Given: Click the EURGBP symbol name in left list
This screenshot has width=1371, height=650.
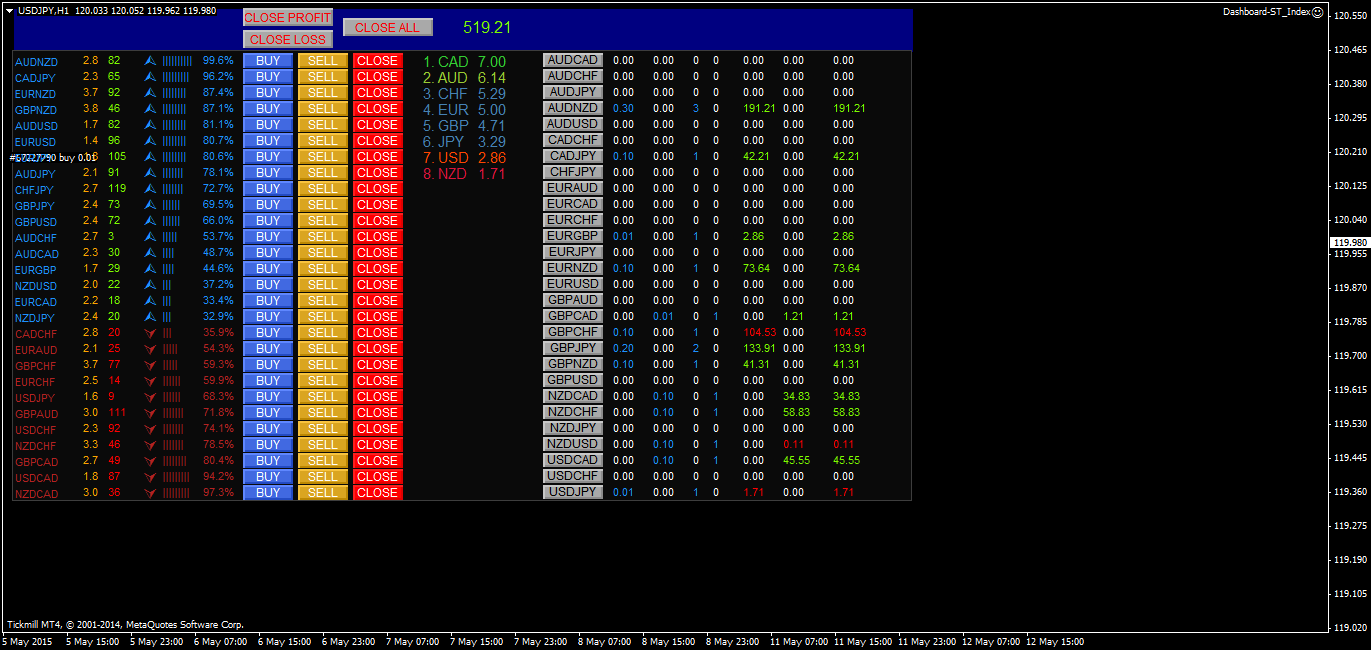Looking at the screenshot, I should 36,270.
